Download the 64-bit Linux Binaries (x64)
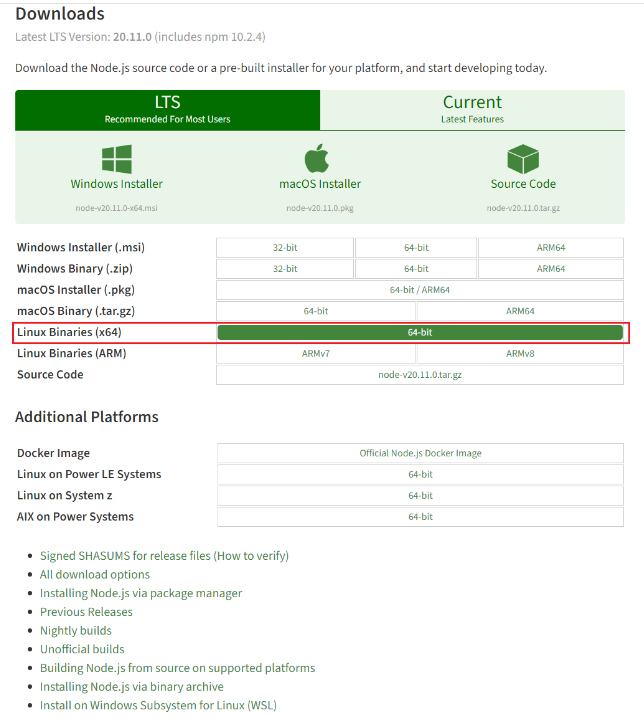 pyautogui.click(x=420, y=332)
